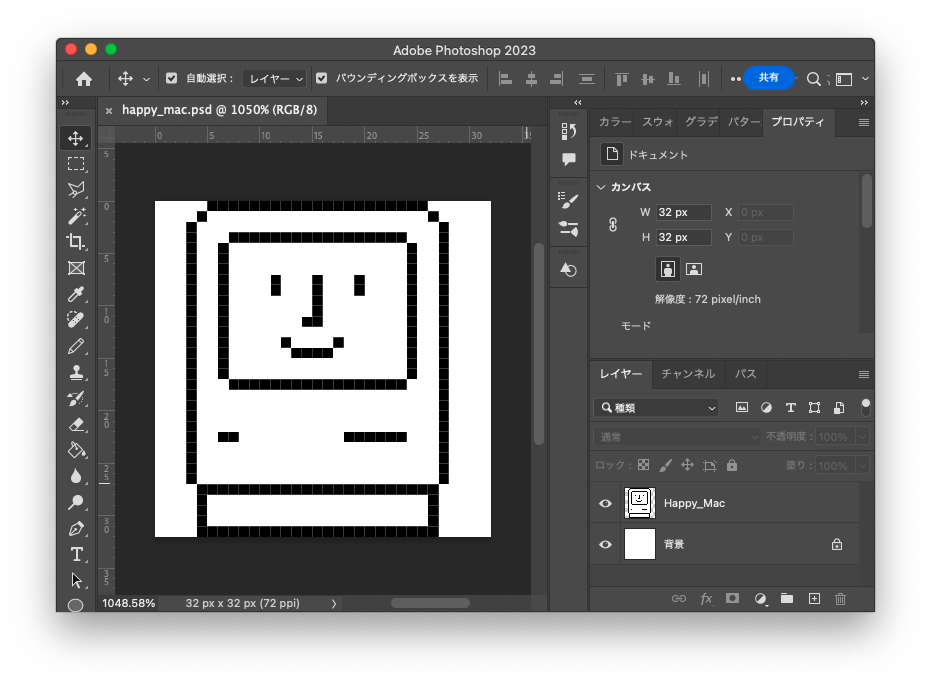
Task: Select the Polygonal Lasso tool
Action: [x=75, y=190]
